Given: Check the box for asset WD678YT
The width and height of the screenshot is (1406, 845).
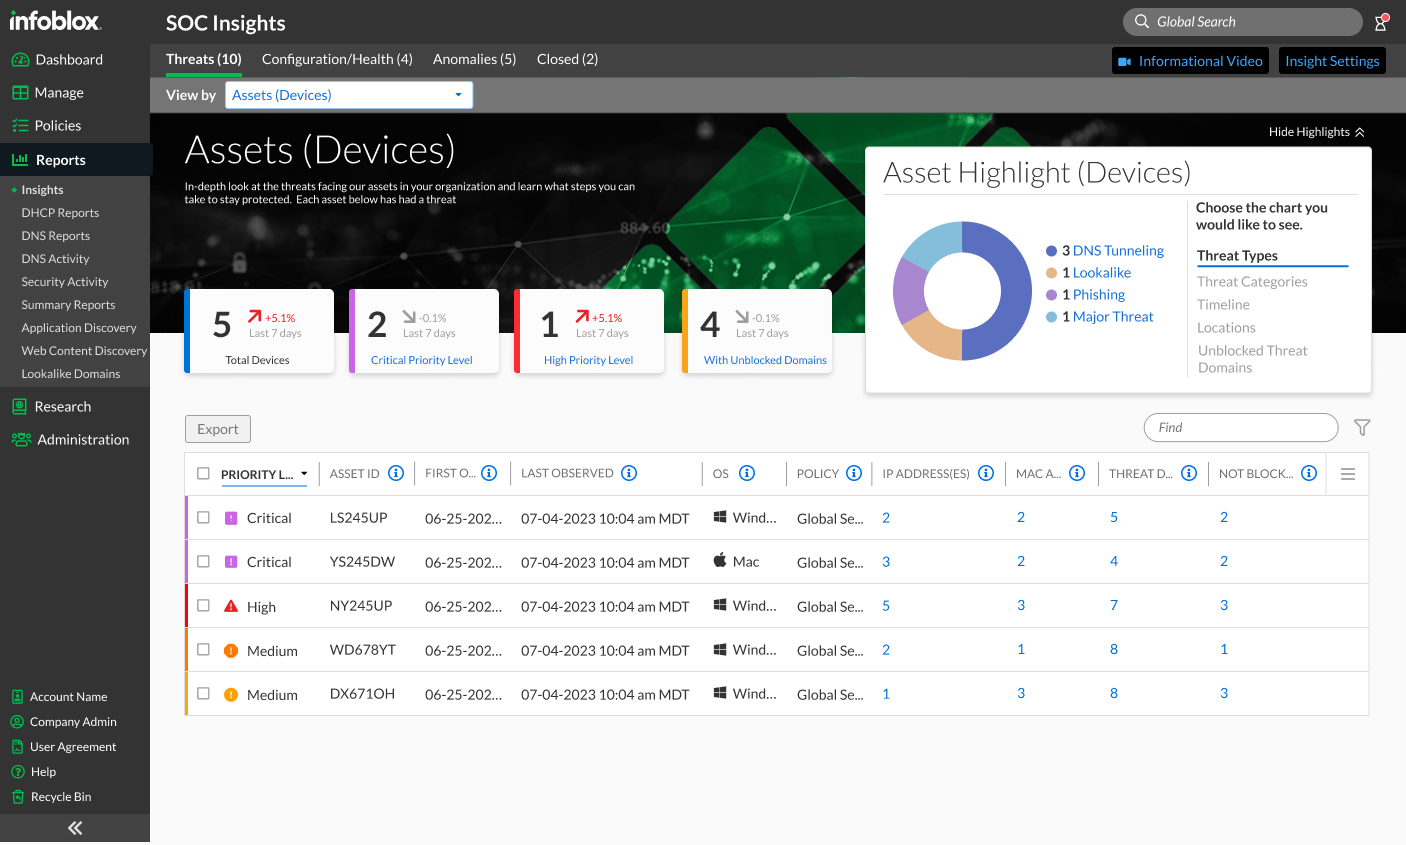Looking at the screenshot, I should [x=203, y=650].
